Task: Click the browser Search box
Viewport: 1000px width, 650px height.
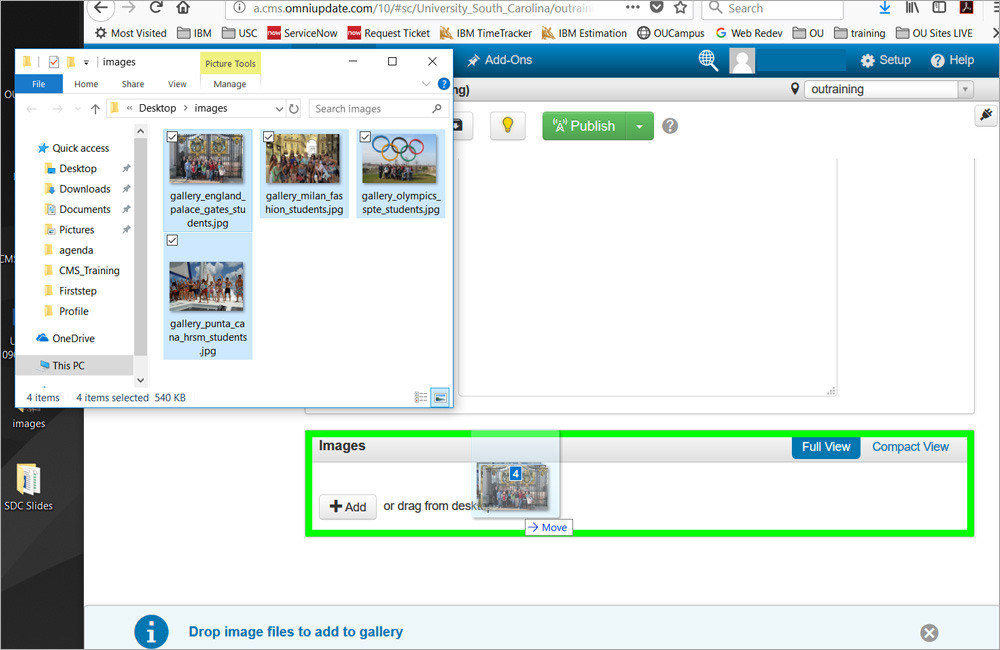Action: [x=772, y=8]
